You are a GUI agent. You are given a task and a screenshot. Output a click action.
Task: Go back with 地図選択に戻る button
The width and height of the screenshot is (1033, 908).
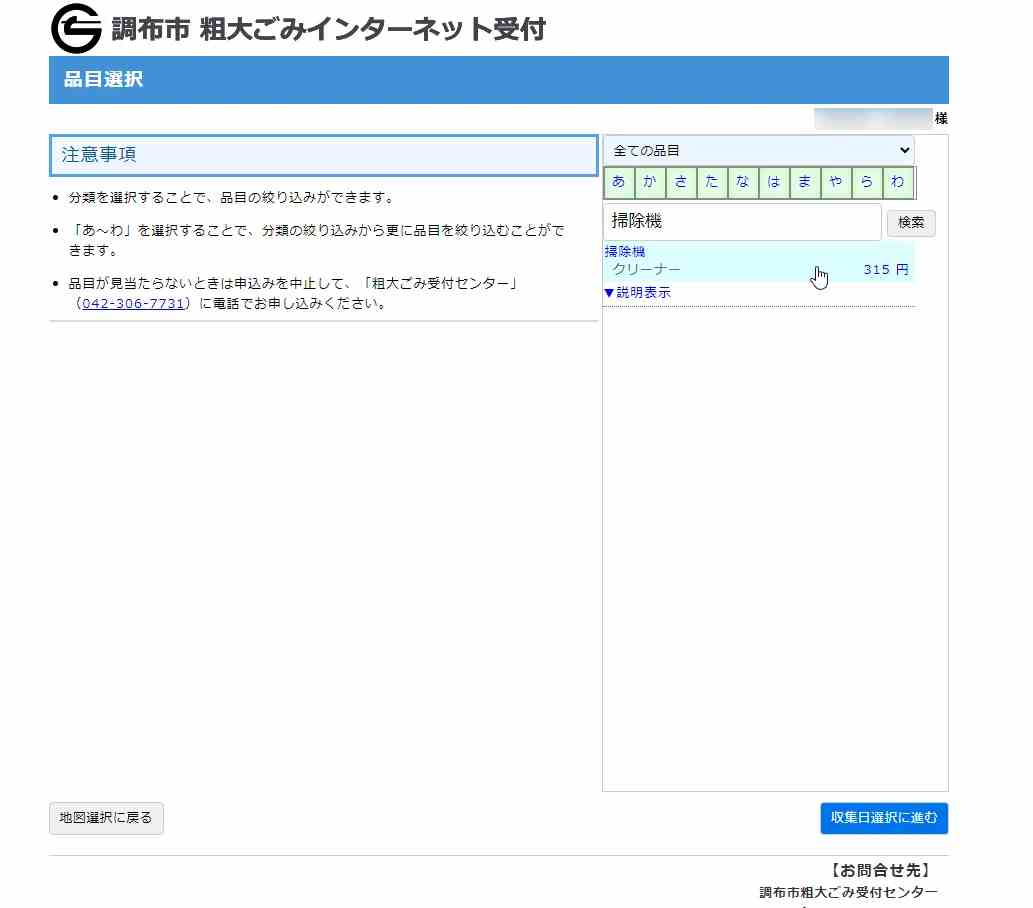point(106,818)
